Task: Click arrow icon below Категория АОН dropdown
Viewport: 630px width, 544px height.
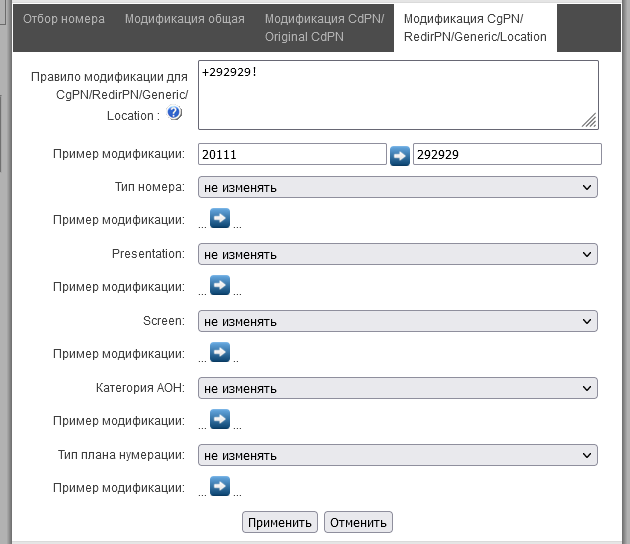Action: point(220,420)
